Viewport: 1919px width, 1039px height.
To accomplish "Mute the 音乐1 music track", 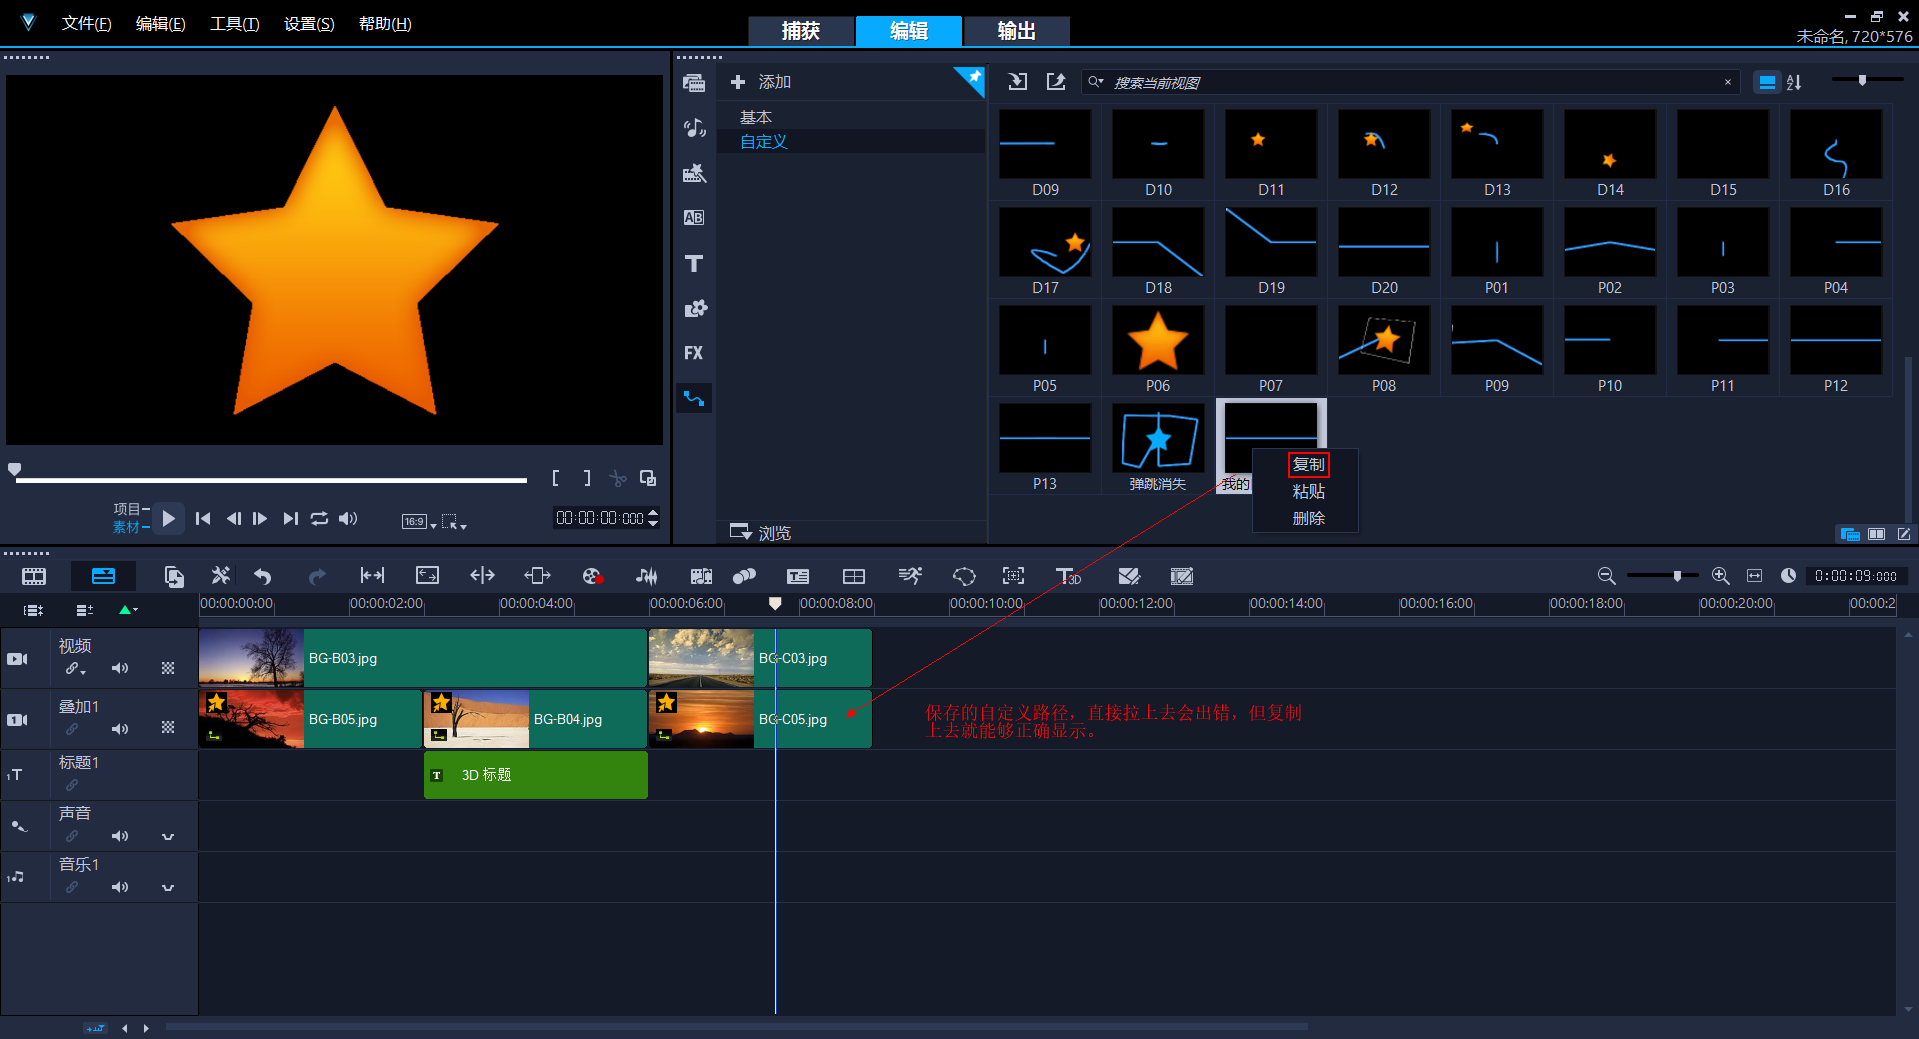I will pos(120,887).
